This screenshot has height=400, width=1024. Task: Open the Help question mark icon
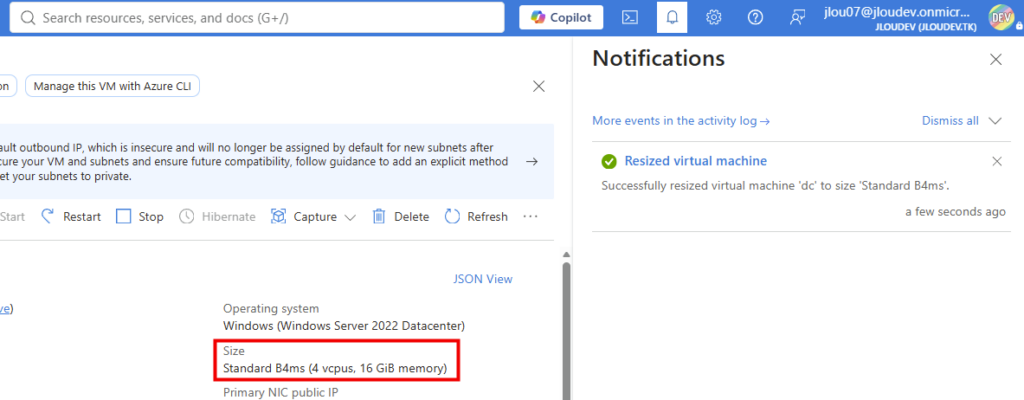click(755, 18)
